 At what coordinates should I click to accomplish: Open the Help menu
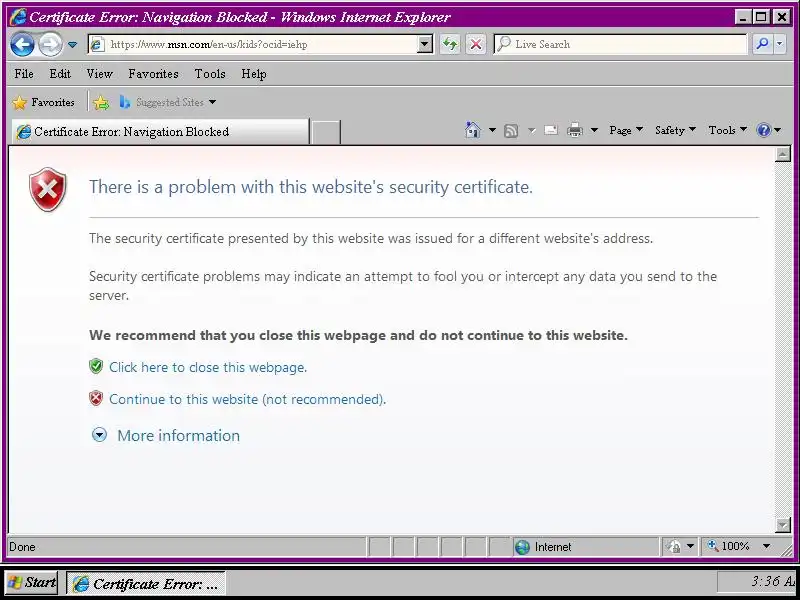coord(254,74)
